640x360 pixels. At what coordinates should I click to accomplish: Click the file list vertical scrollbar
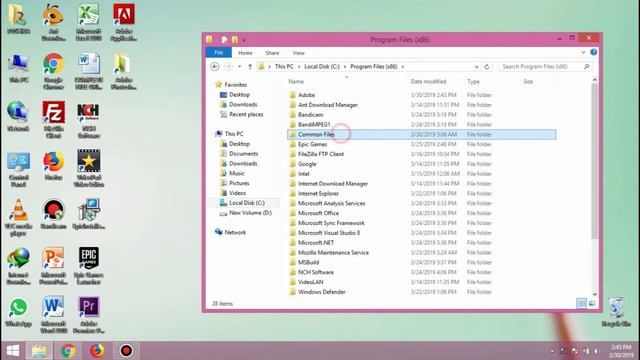594,161
